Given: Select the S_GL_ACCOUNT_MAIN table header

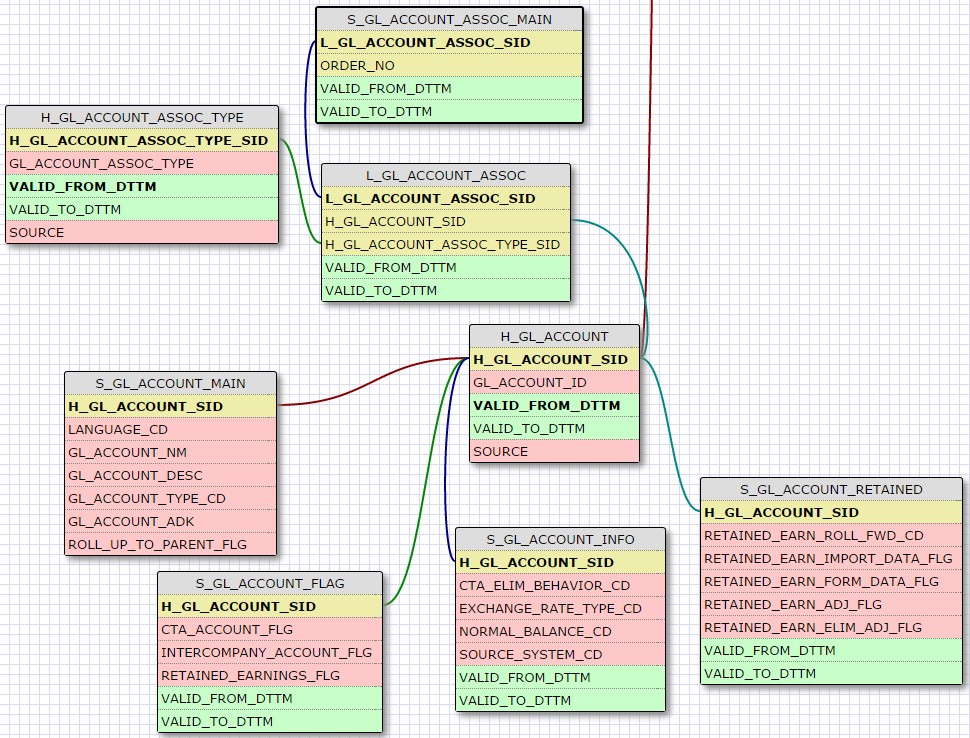Looking at the screenshot, I should 170,383.
